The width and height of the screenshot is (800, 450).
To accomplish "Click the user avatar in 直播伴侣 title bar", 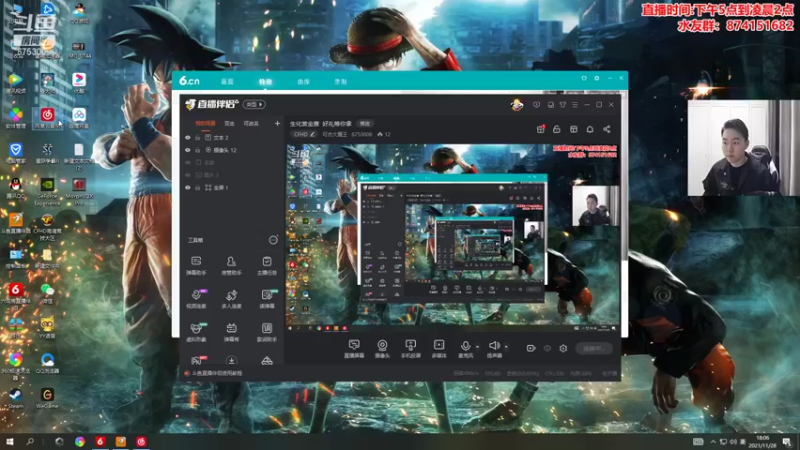I will 517,105.
